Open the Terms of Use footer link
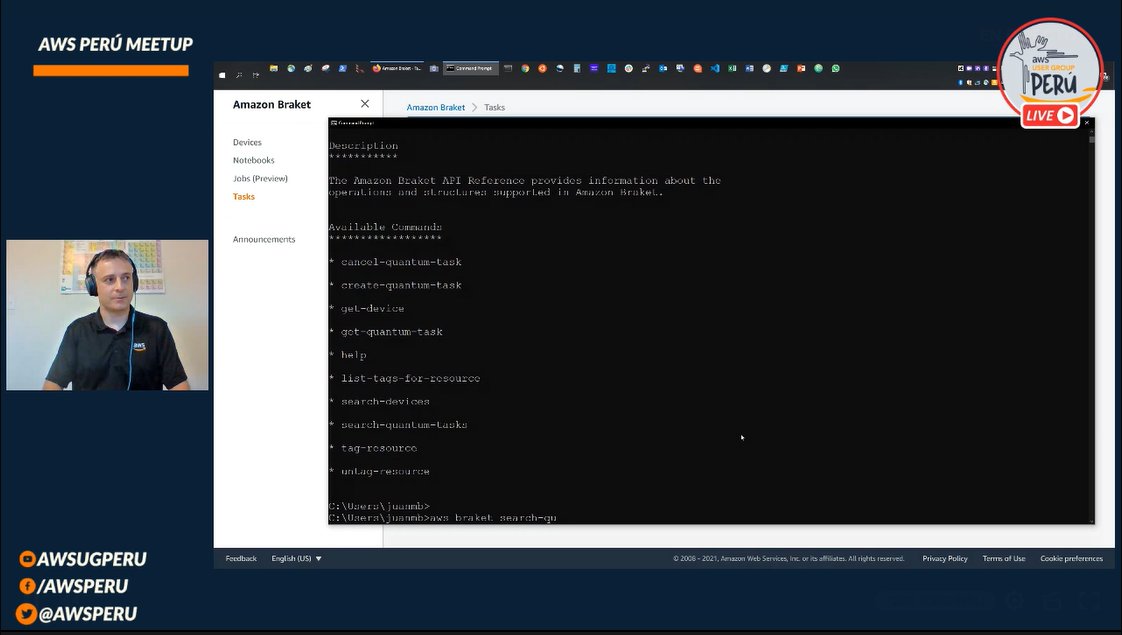1122x635 pixels. tap(1003, 558)
